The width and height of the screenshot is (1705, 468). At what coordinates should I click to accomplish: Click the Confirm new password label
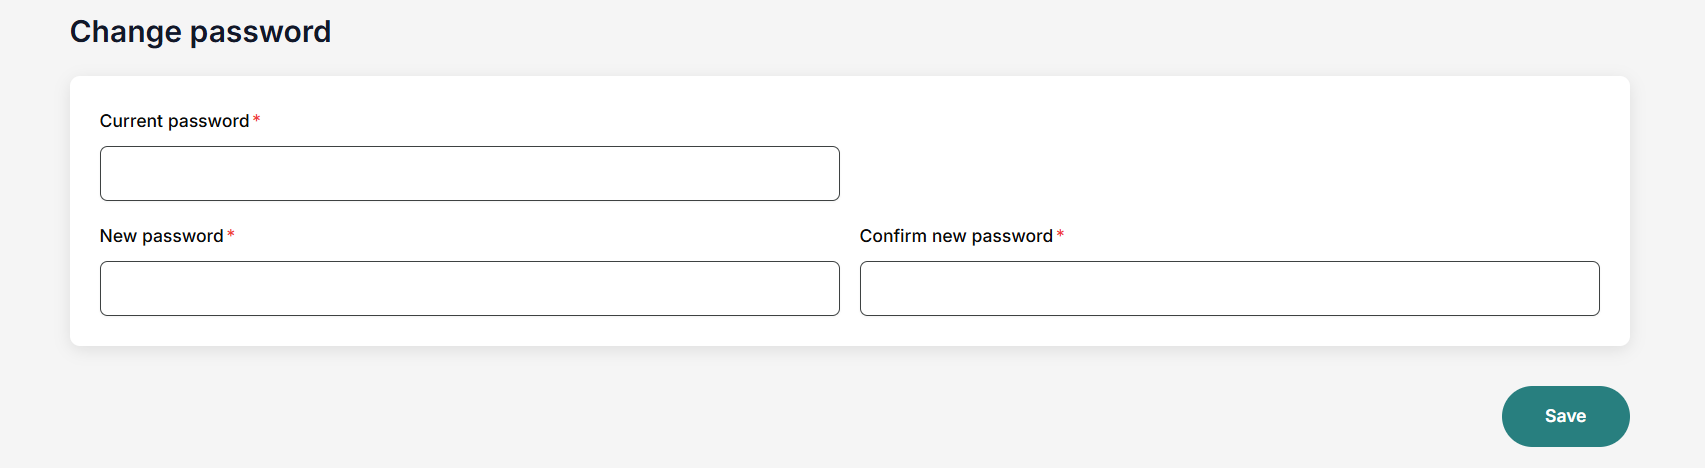tap(955, 236)
